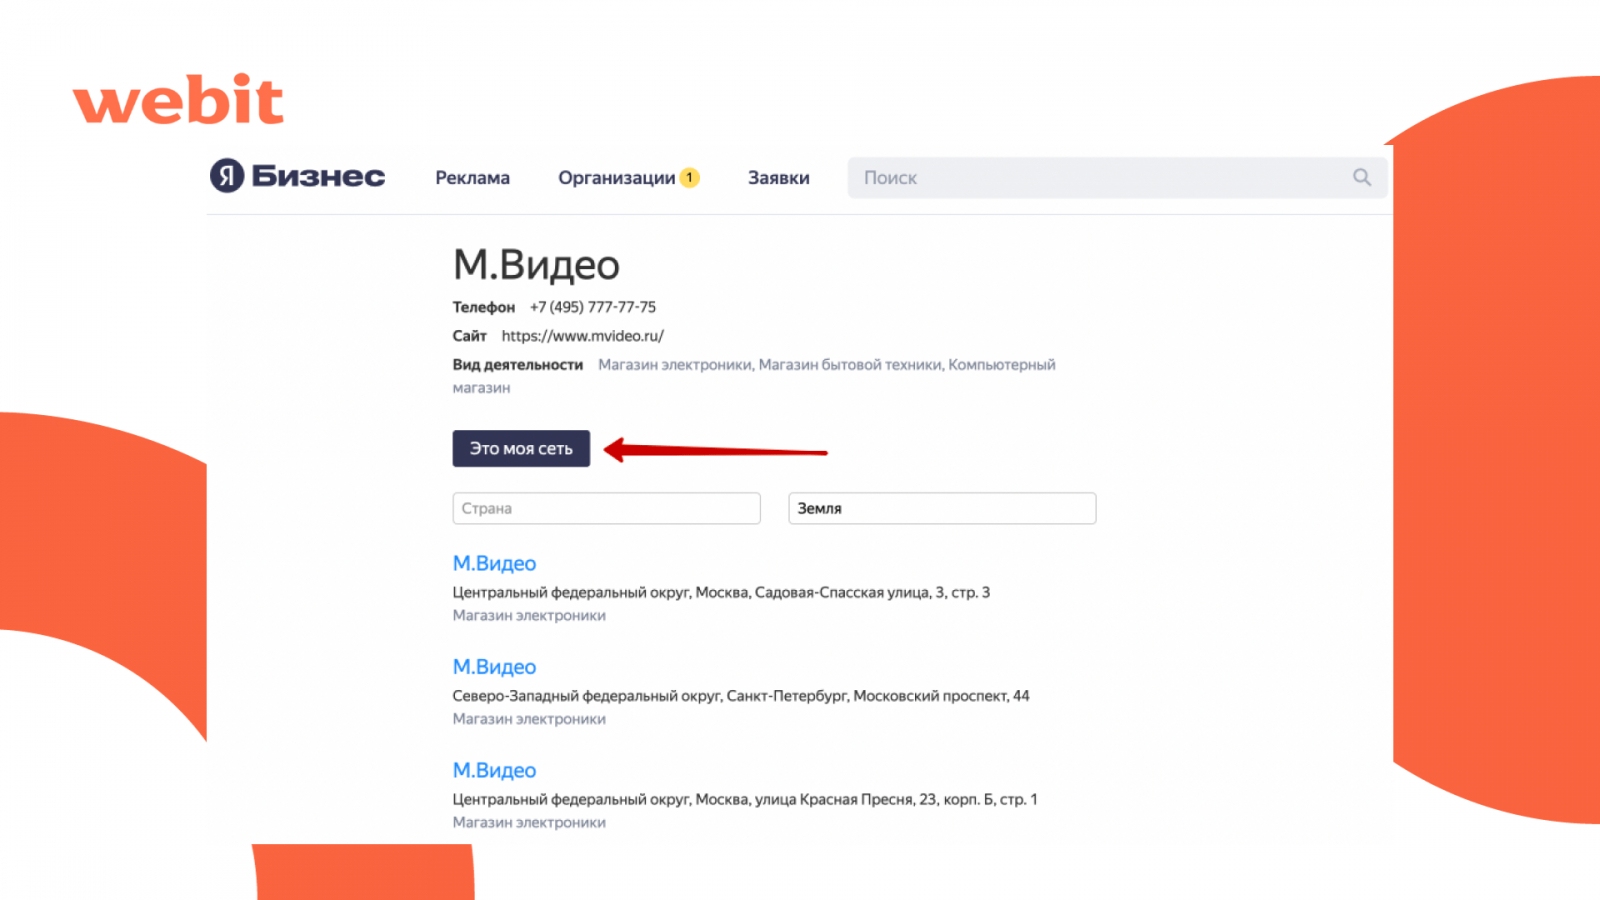Click the Садовая-Спасская улица, 3 address line
Image resolution: width=1600 pixels, height=900 pixels.
(721, 592)
